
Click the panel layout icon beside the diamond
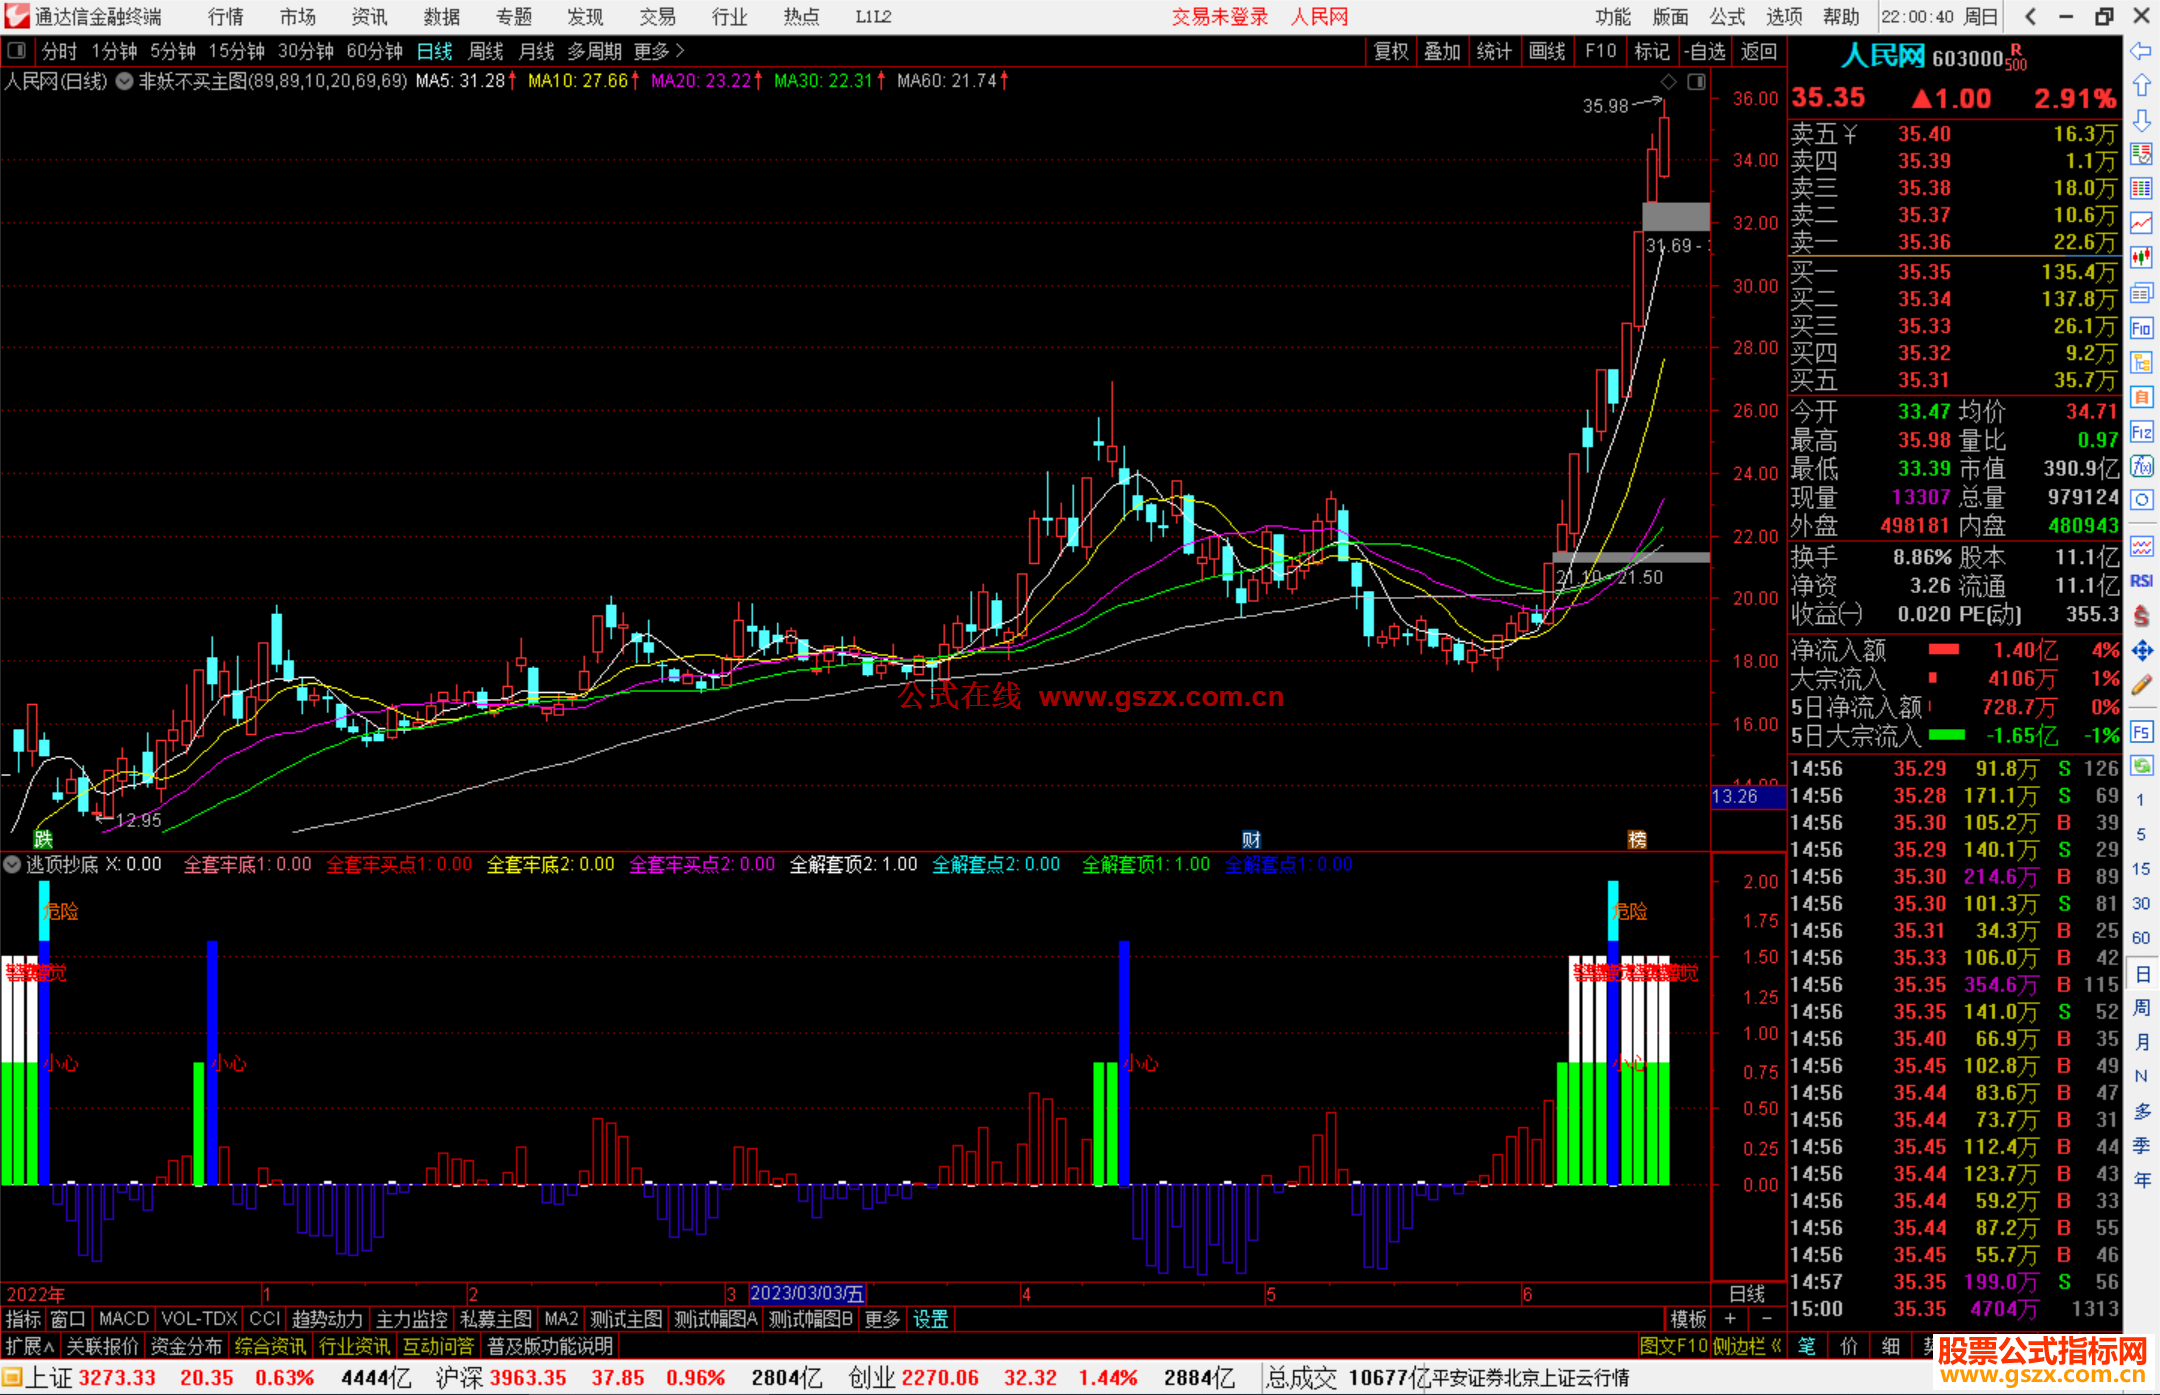(x=1696, y=81)
